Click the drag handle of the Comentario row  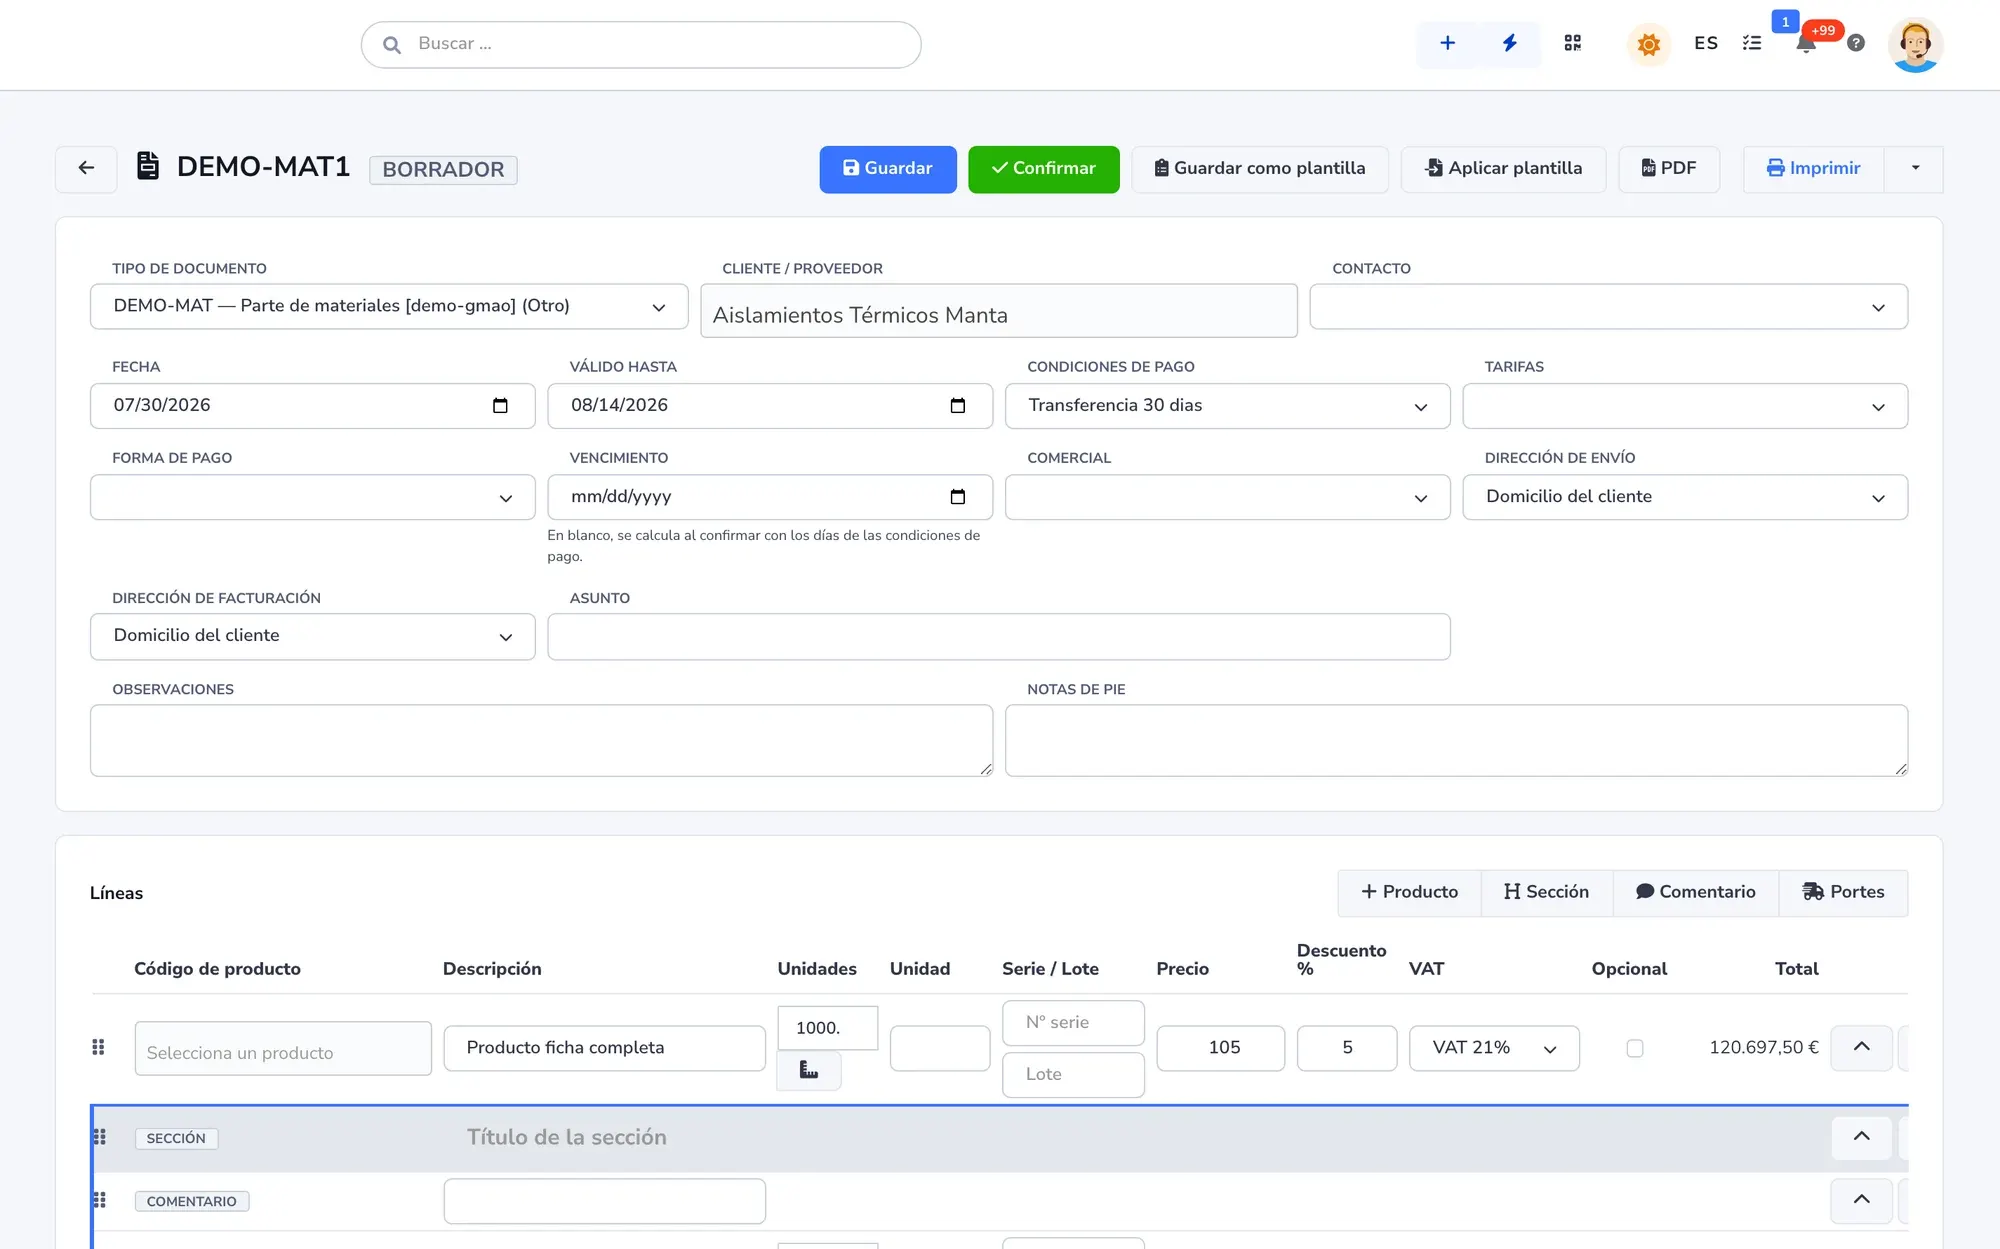pos(99,1200)
